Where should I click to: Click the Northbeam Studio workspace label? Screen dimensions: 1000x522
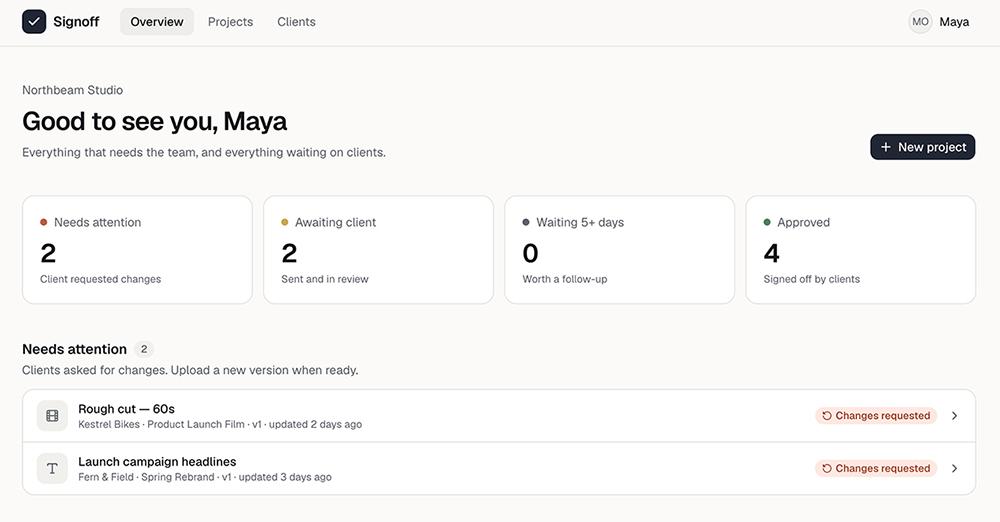(x=73, y=90)
